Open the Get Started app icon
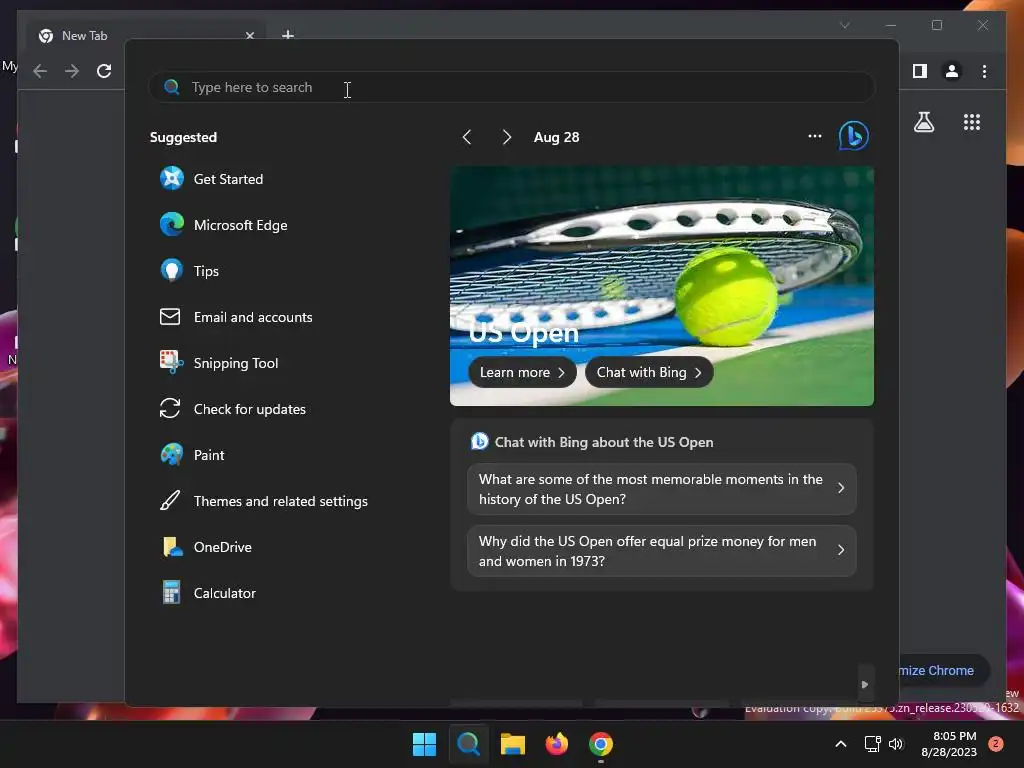 [171, 178]
